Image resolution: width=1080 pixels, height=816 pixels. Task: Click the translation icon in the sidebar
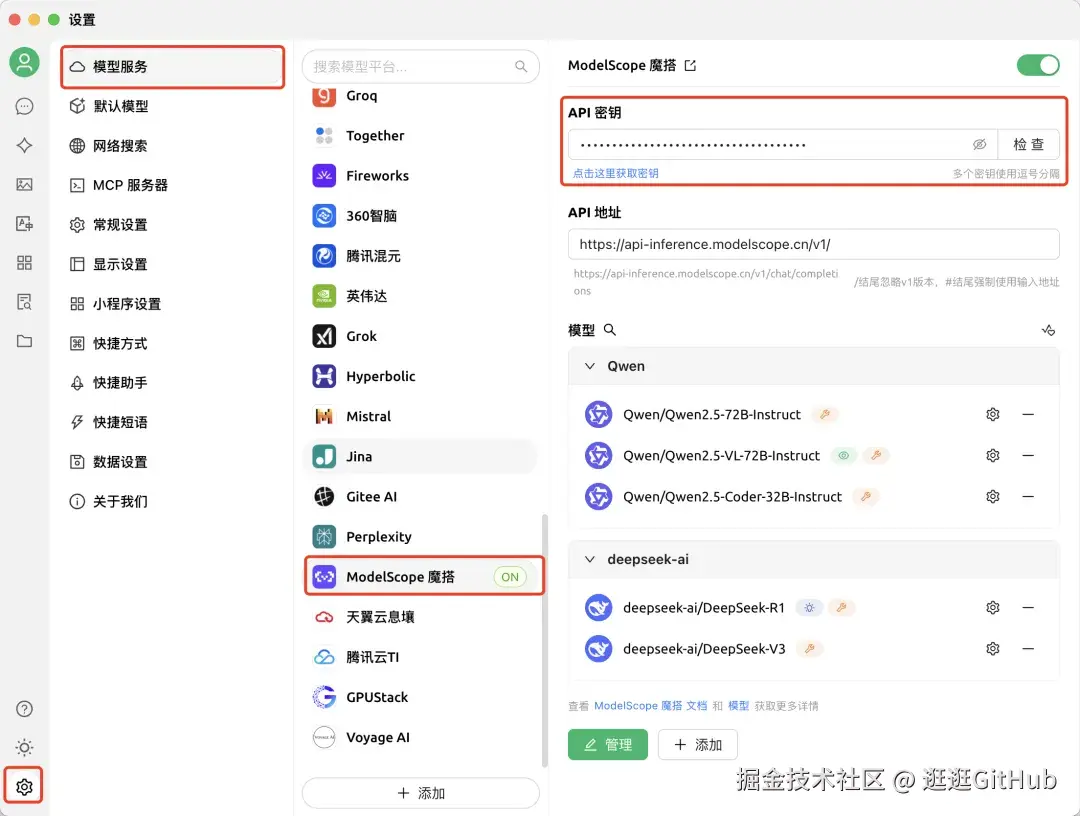[x=24, y=223]
